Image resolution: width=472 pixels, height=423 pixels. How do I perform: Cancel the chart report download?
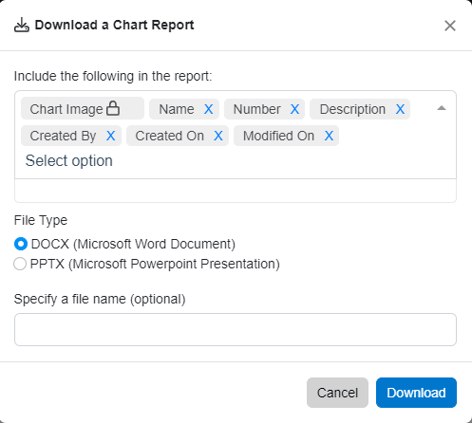click(x=337, y=393)
